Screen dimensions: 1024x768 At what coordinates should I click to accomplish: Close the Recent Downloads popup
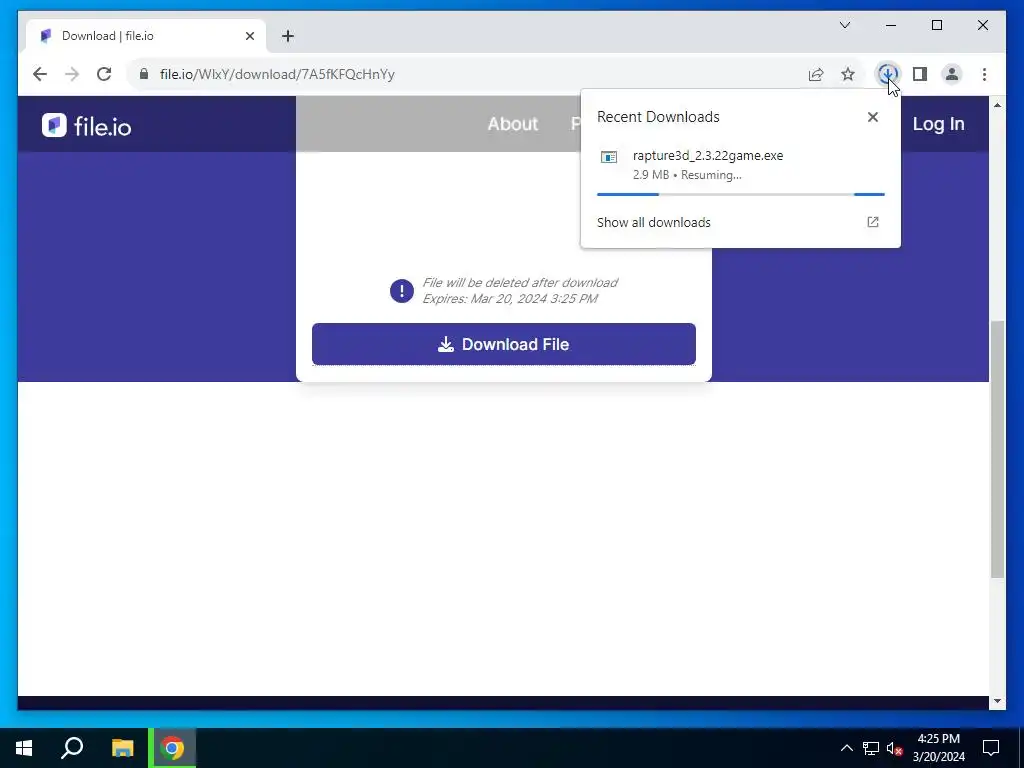pyautogui.click(x=872, y=117)
